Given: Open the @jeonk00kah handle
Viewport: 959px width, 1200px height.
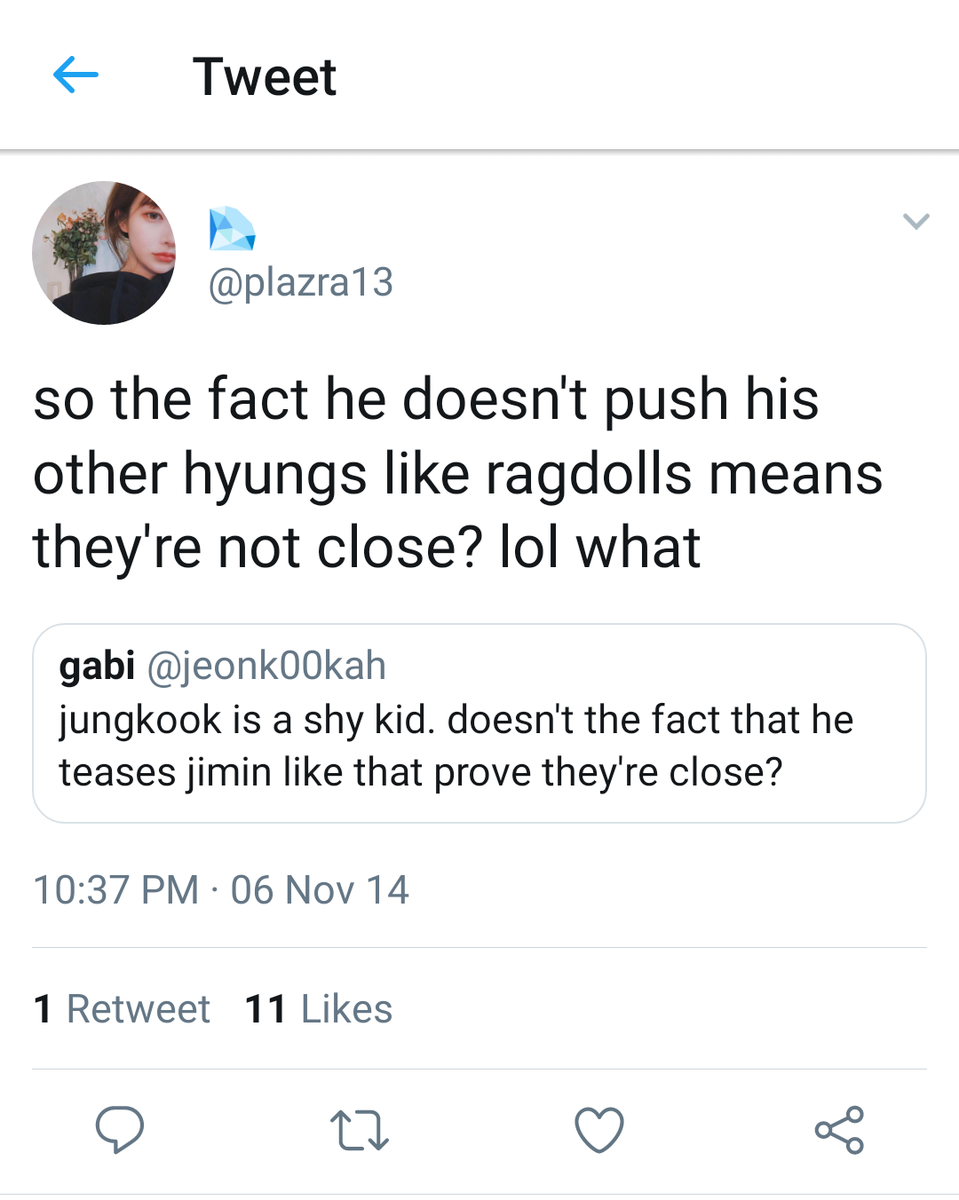Looking at the screenshot, I should 266,666.
